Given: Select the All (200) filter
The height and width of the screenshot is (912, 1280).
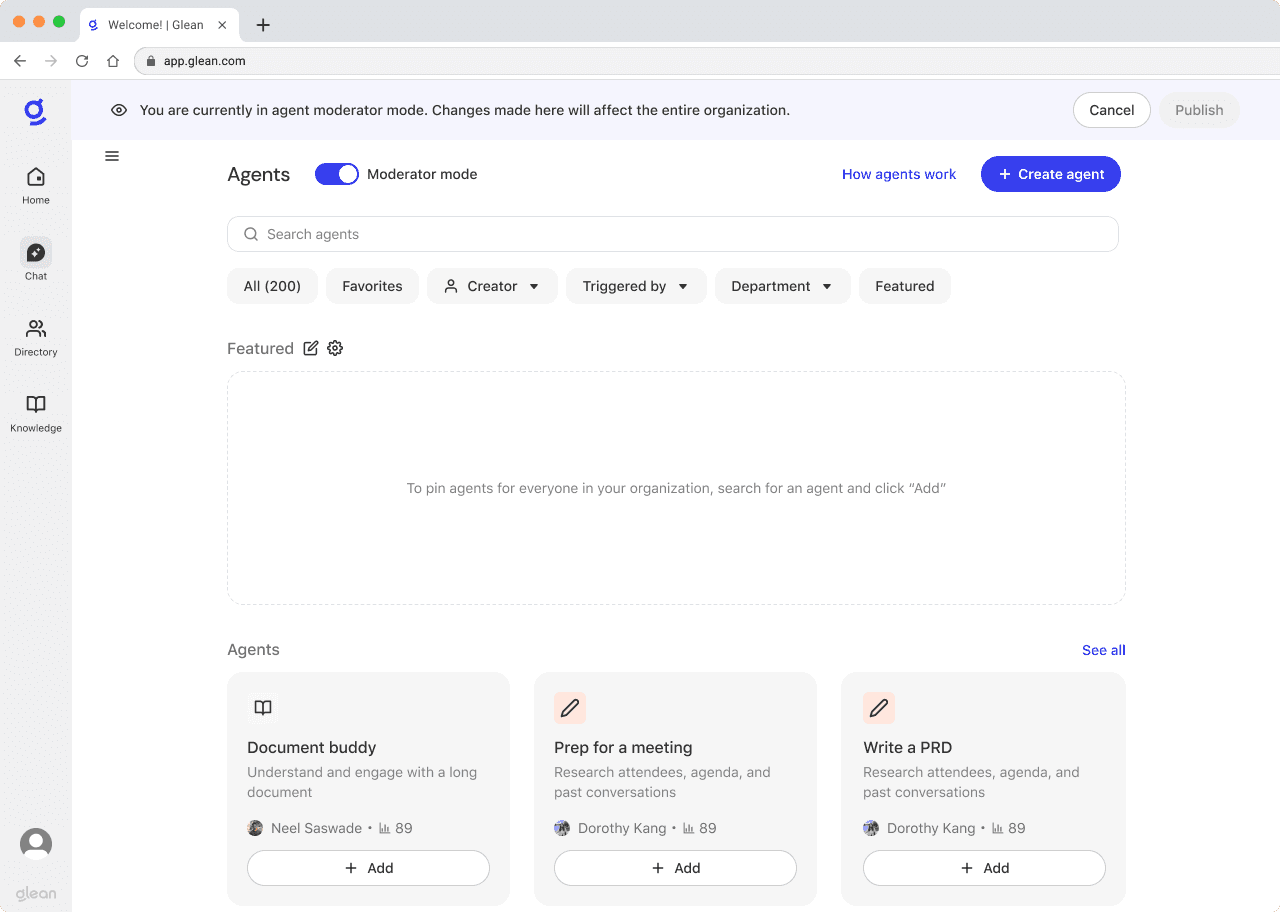Looking at the screenshot, I should coord(272,286).
